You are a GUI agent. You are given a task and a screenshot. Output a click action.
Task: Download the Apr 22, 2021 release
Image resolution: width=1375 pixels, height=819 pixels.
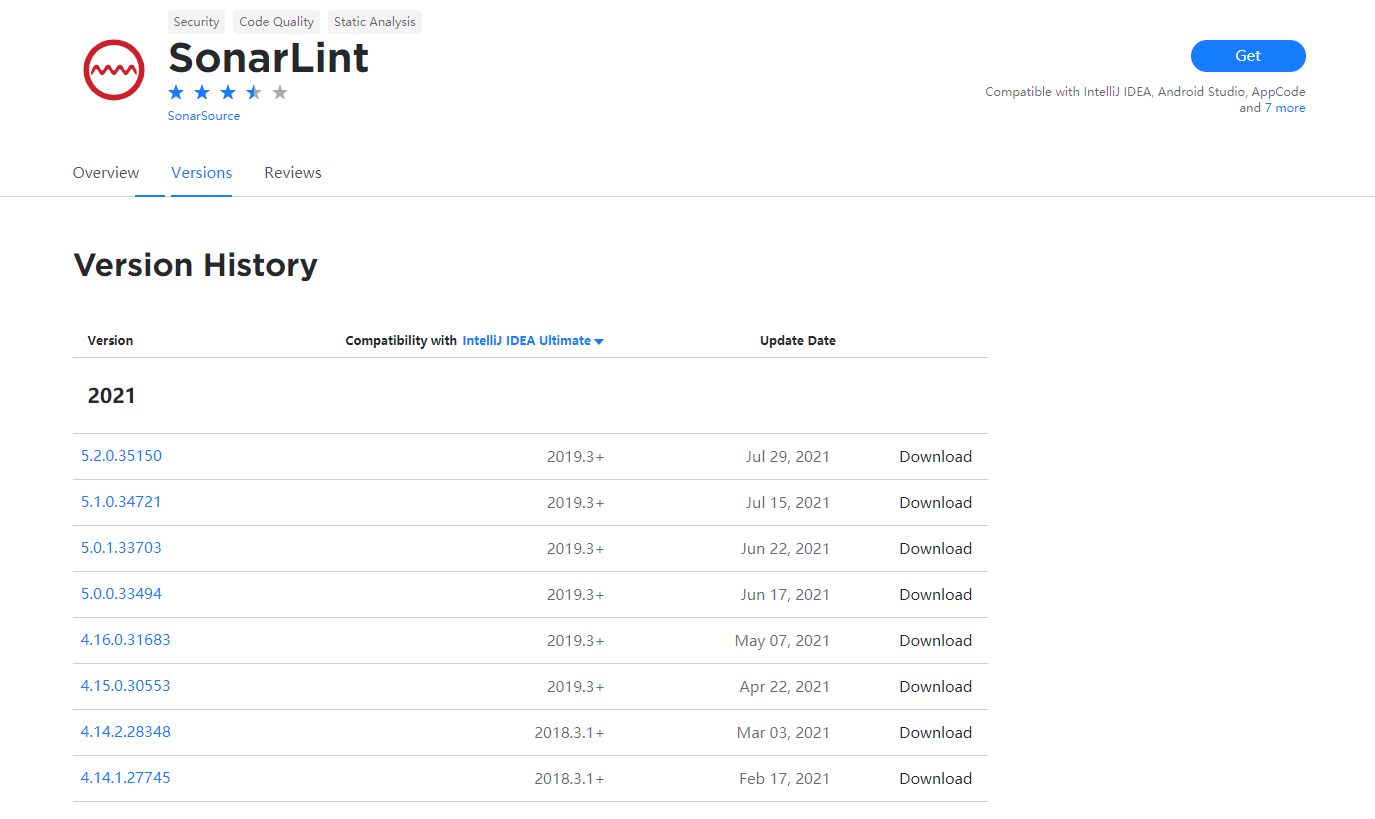tap(935, 687)
